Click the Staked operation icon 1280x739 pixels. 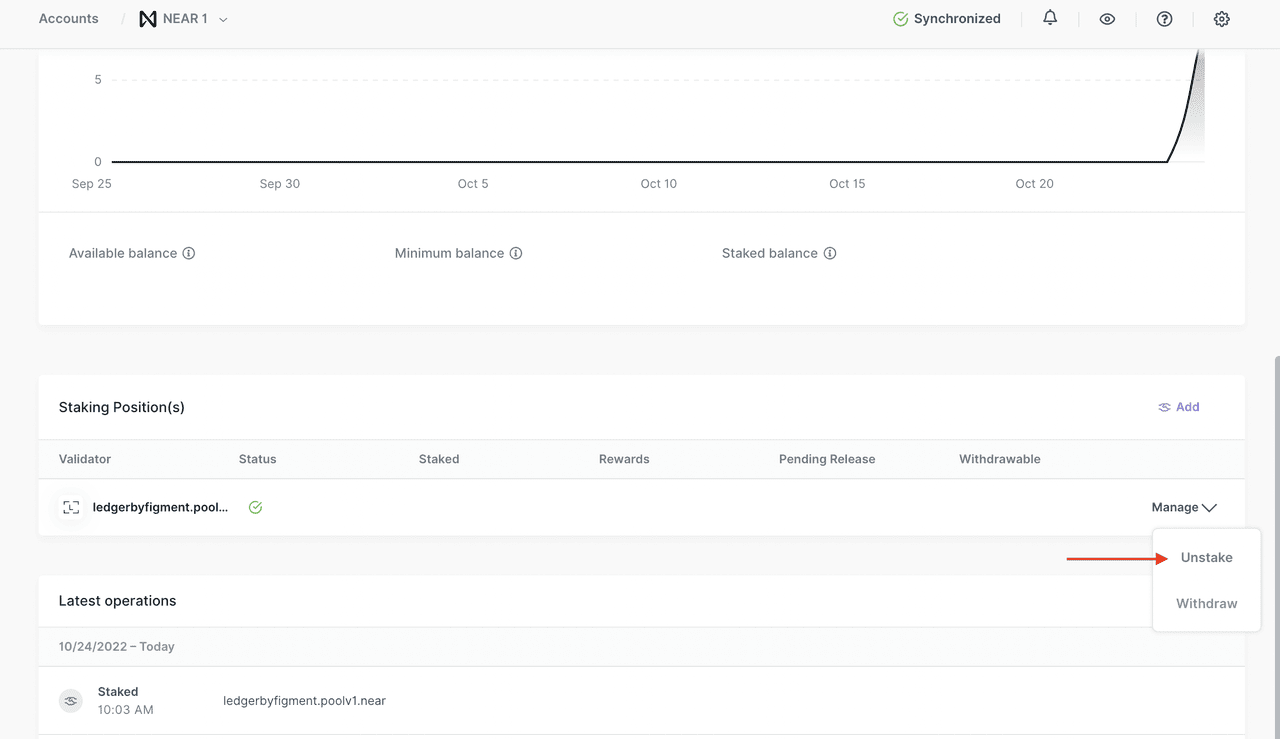71,701
